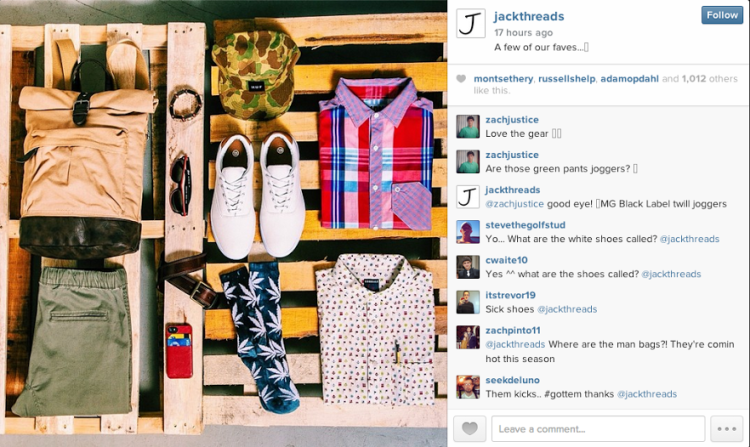This screenshot has width=750, height=447.
Task: Open stevethegolfstud's avatar thumbnail
Action: tap(468, 232)
